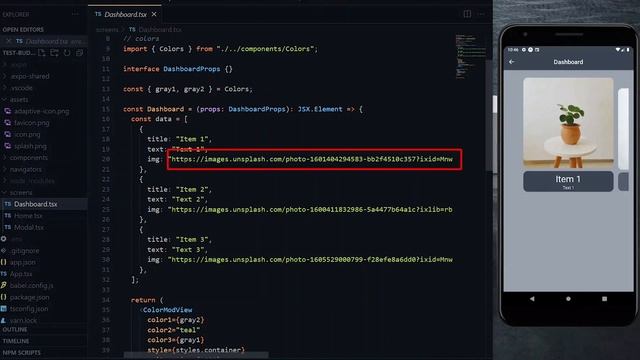Tap Android home navigation button
Image resolution: width=640 pixels, height=360 pixels.
(x=568, y=299)
